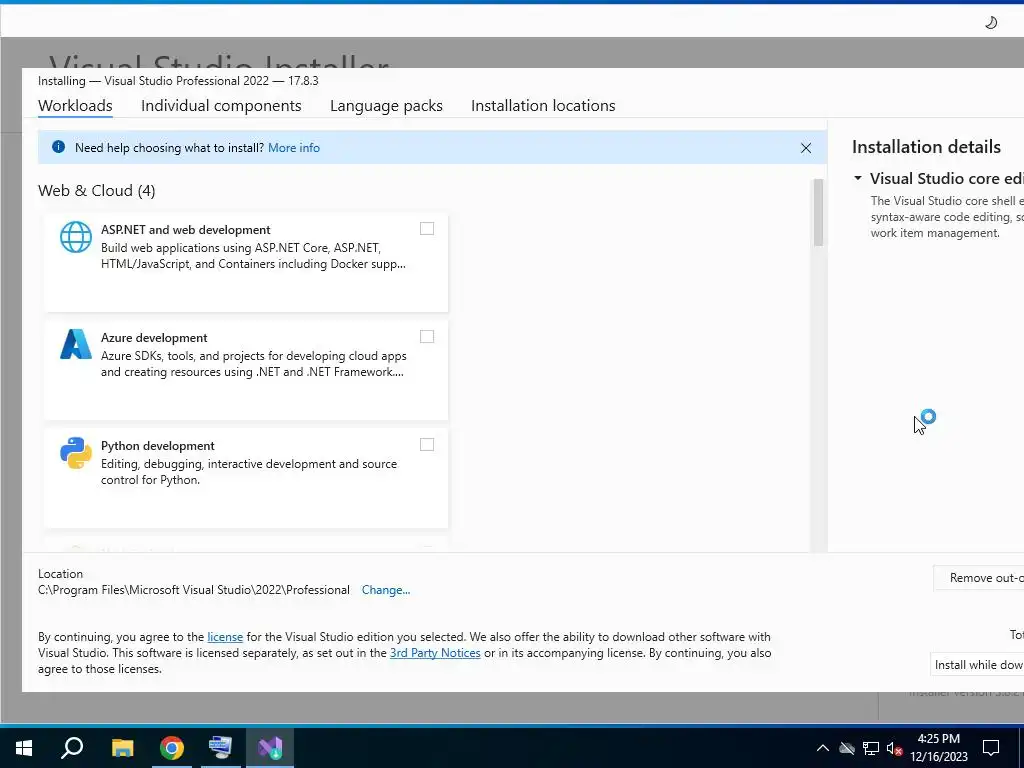Click the Installing Visual Studio Professional 2022 title
Viewport: 1024px width, 768px height.
(x=178, y=81)
